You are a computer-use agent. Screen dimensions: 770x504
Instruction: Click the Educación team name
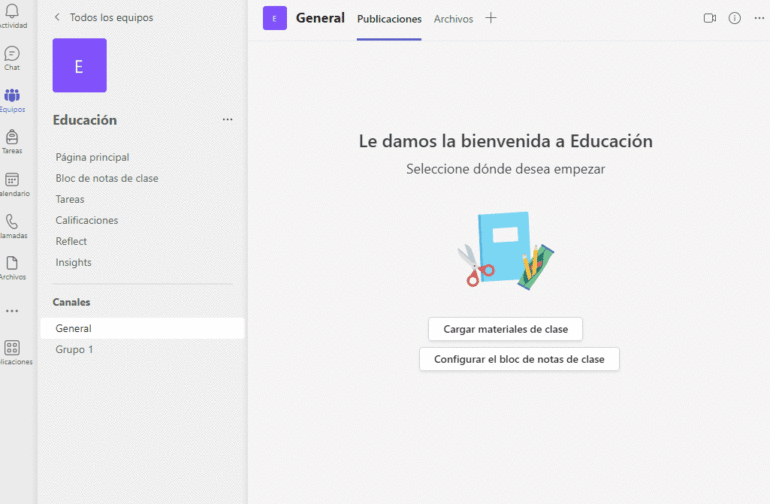click(x=84, y=120)
